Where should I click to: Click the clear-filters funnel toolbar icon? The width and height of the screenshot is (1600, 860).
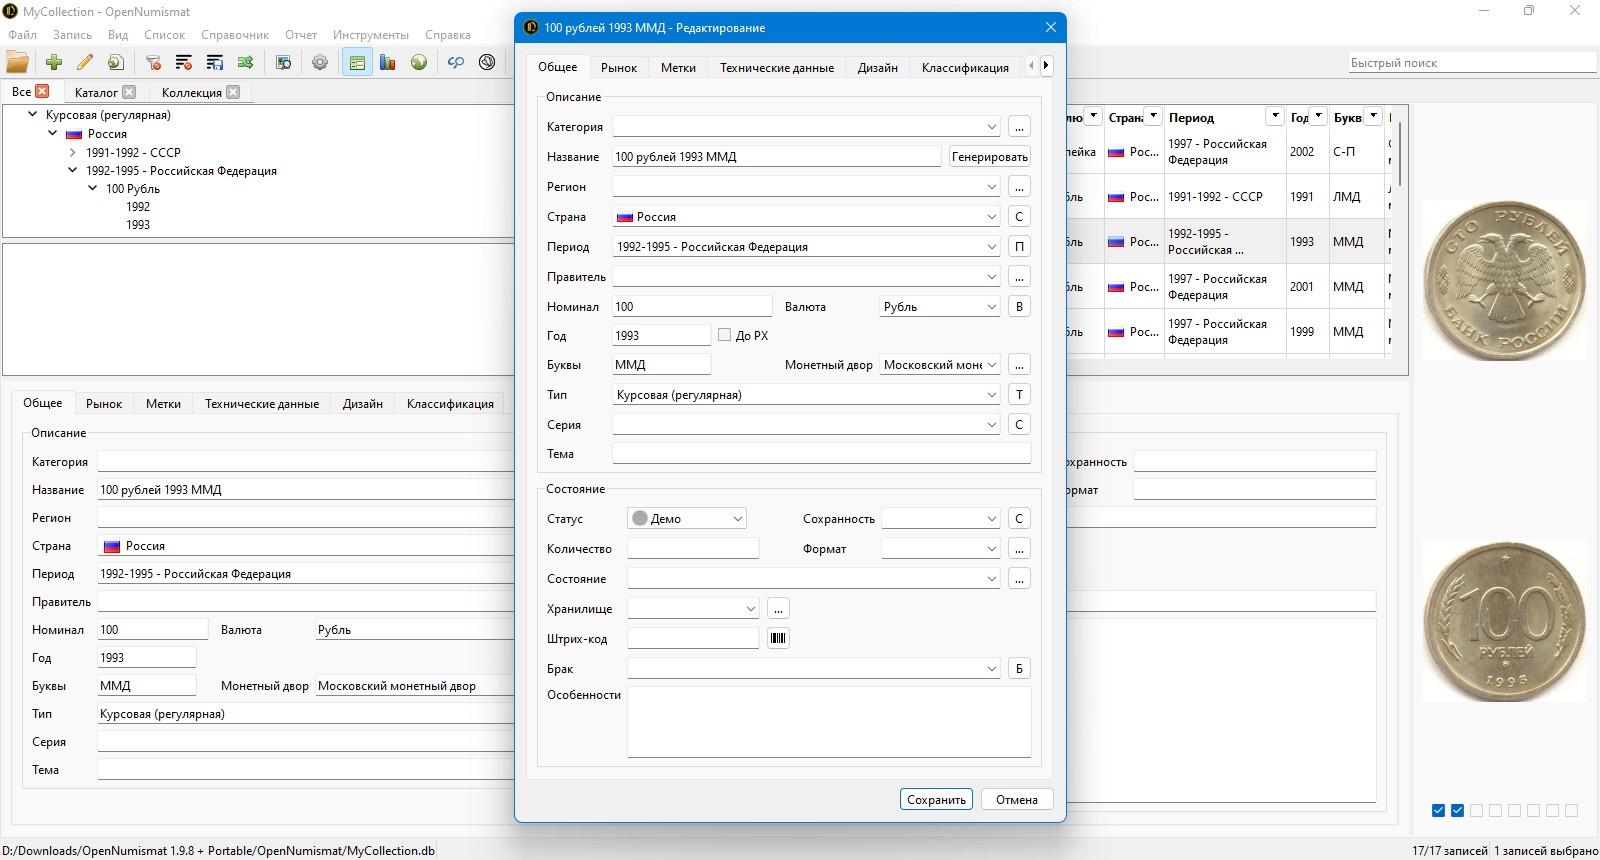point(153,62)
